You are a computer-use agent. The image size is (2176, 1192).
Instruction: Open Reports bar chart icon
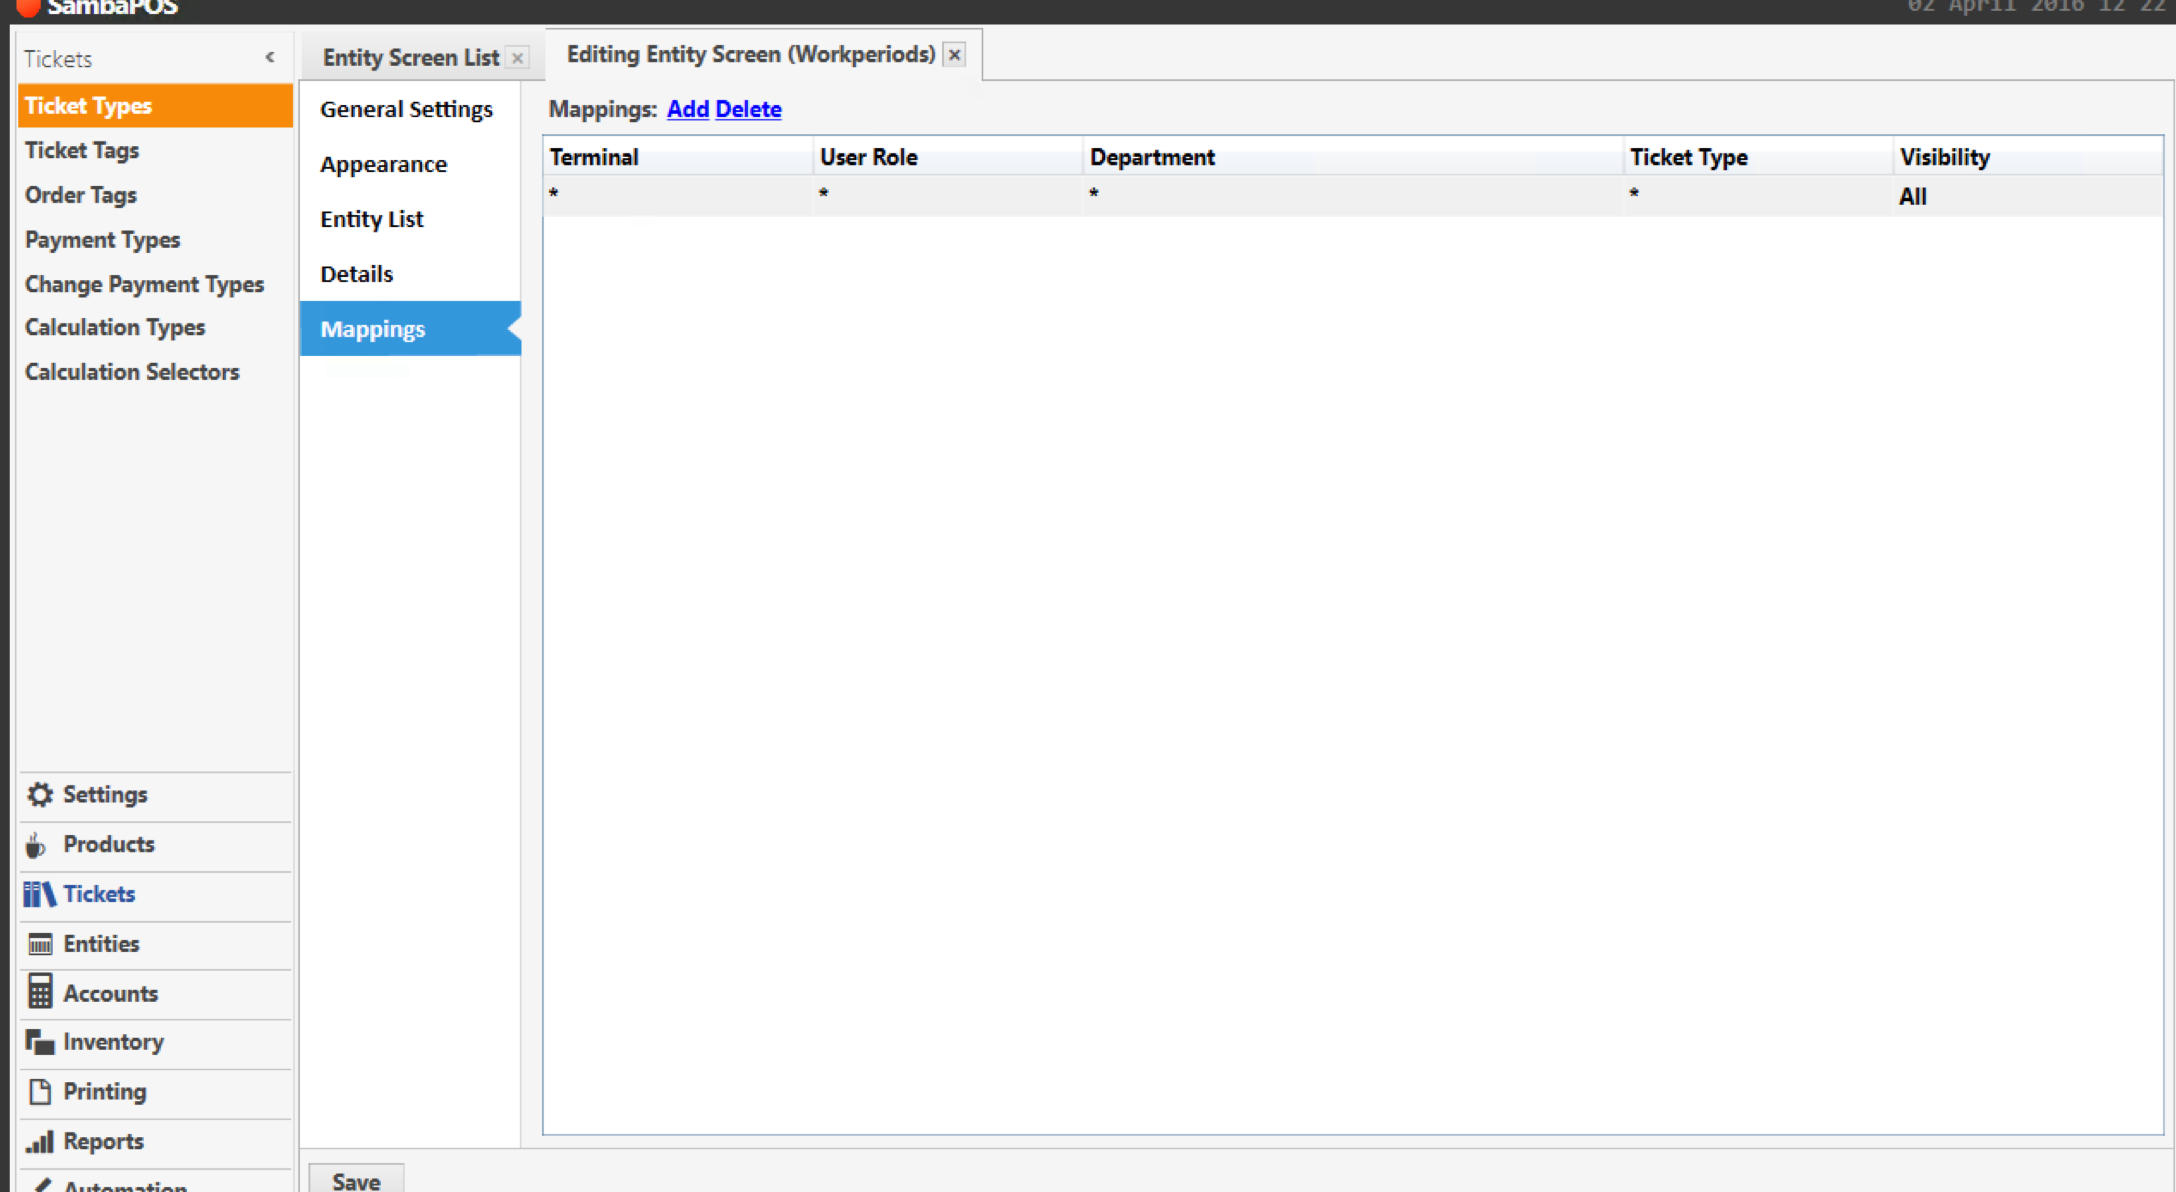point(40,1141)
